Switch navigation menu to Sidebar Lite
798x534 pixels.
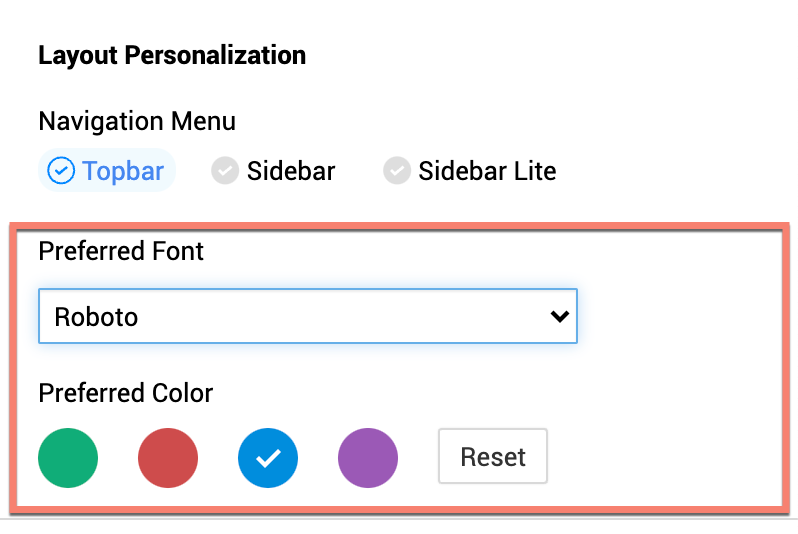(486, 171)
